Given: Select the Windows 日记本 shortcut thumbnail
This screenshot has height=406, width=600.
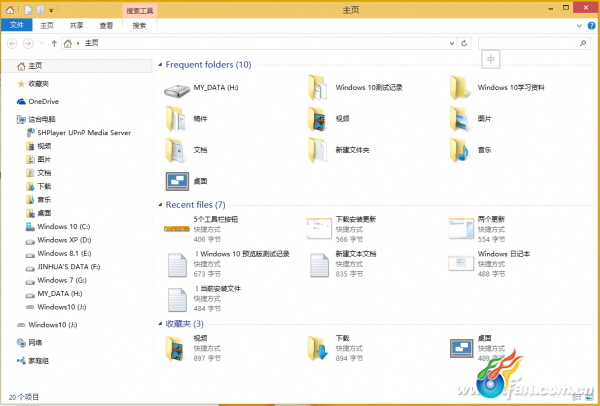Looking at the screenshot, I should click(461, 263).
